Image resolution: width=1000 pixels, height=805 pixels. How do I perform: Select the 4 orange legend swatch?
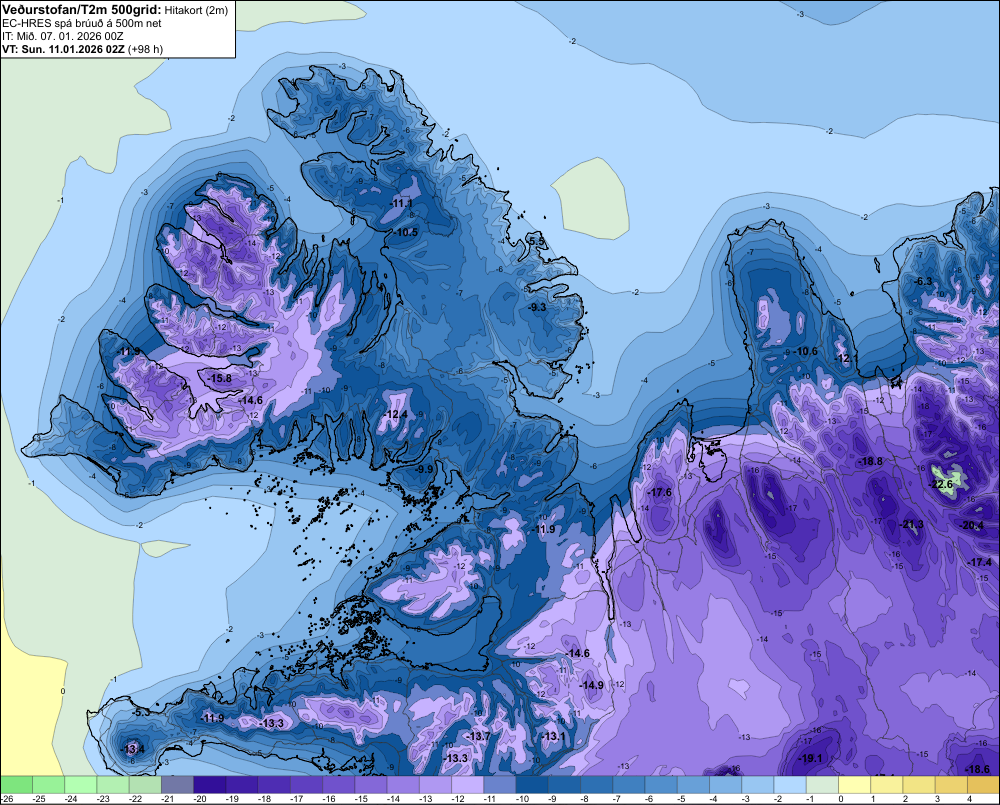tap(983, 785)
